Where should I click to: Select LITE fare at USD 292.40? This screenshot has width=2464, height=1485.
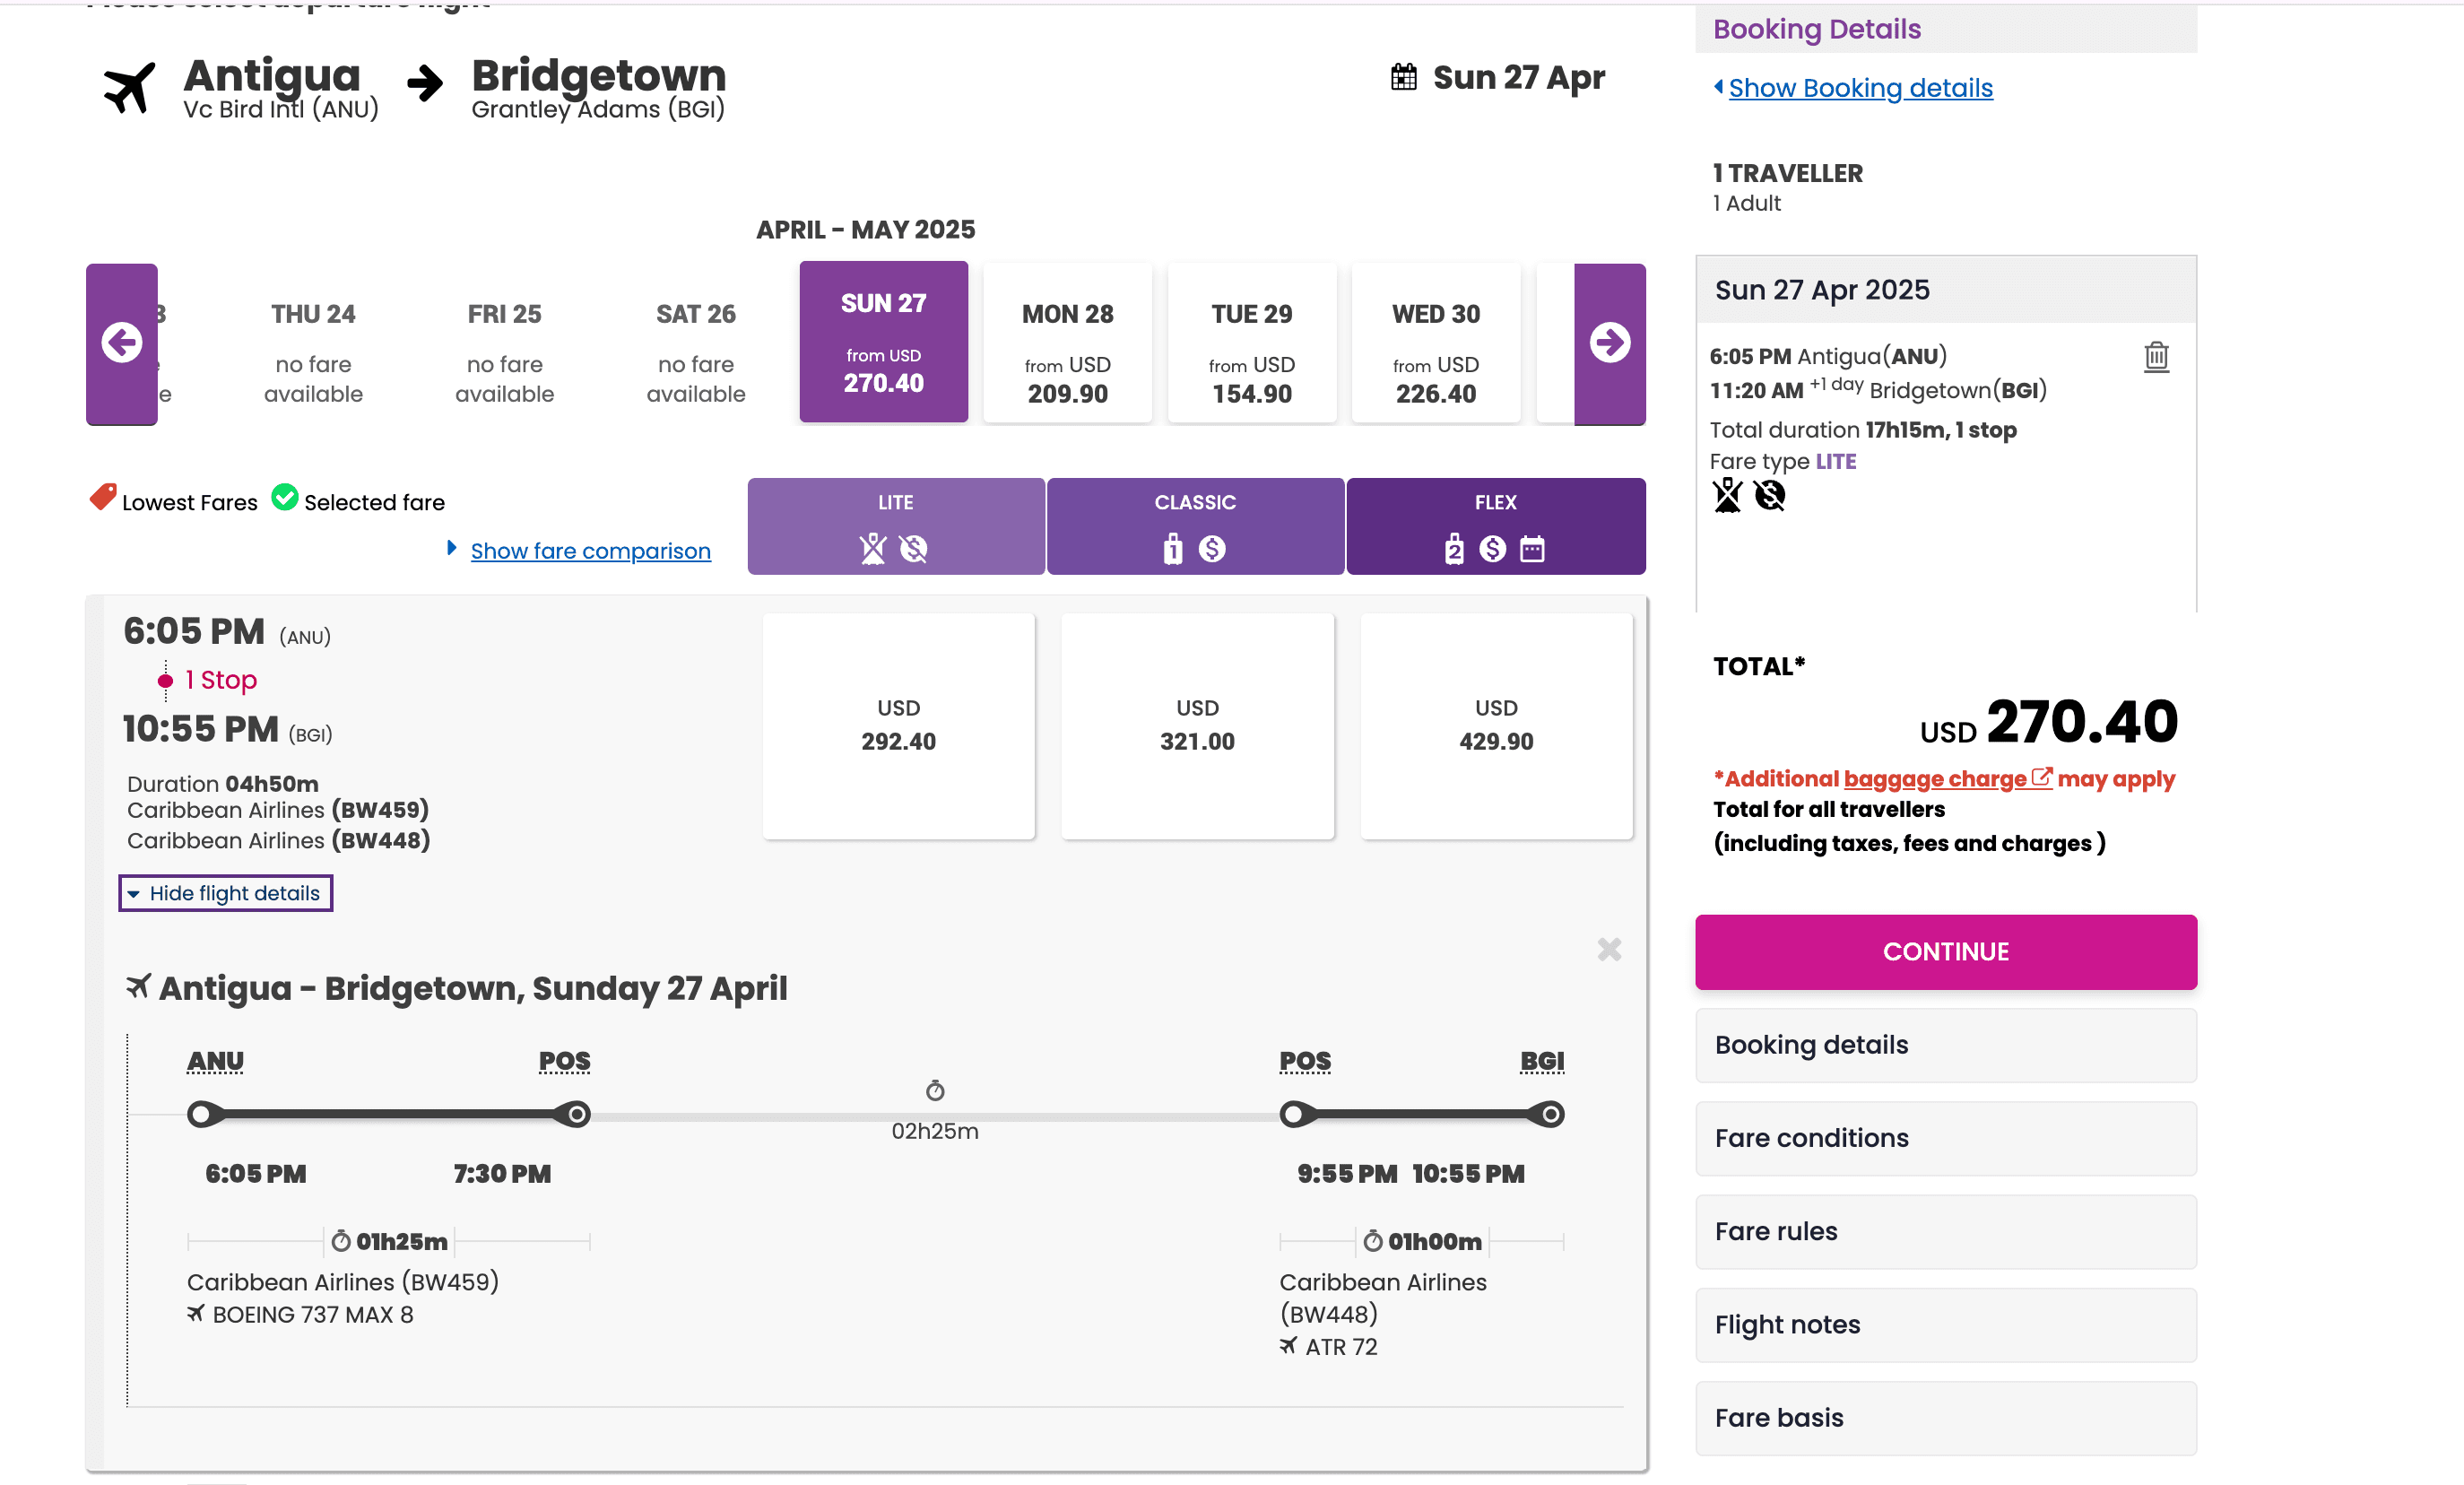pyautogui.click(x=898, y=725)
